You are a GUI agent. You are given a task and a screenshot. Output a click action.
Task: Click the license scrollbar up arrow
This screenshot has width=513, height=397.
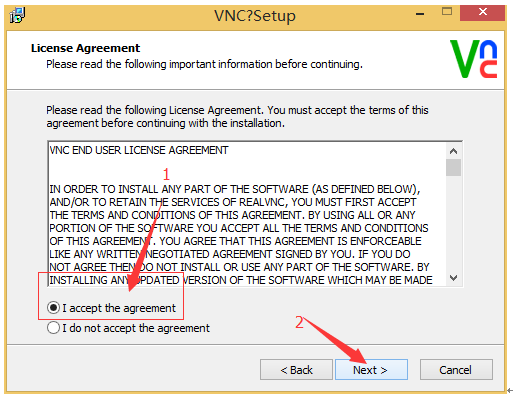453,151
